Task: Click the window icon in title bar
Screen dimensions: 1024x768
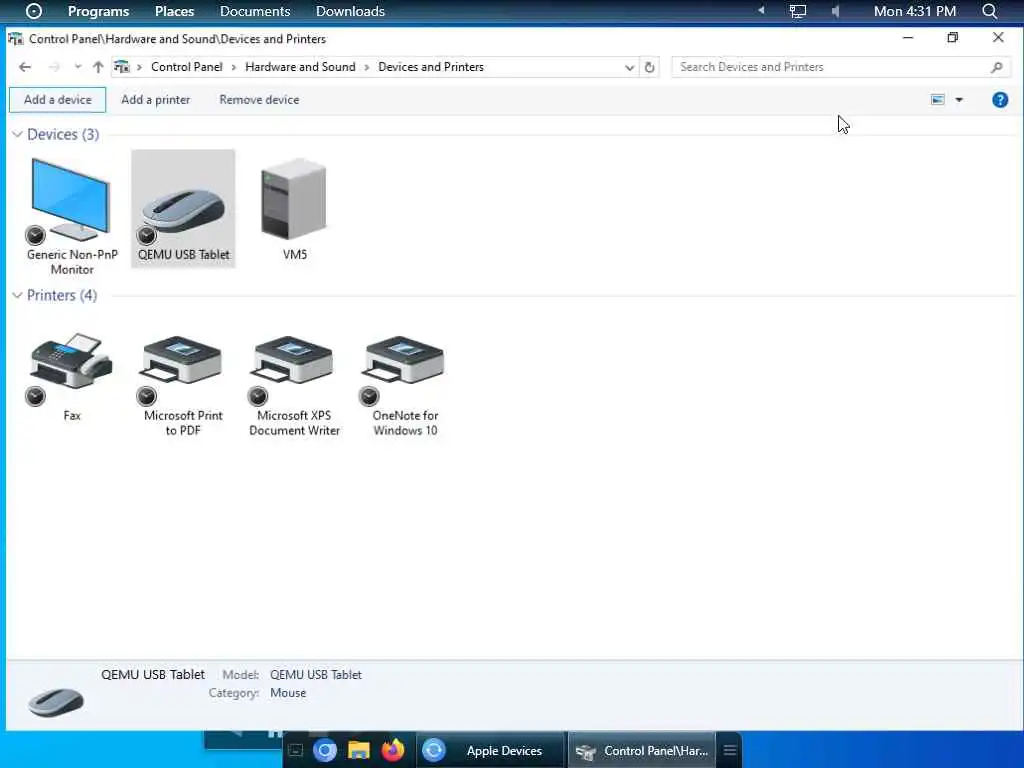Action: tap(16, 39)
